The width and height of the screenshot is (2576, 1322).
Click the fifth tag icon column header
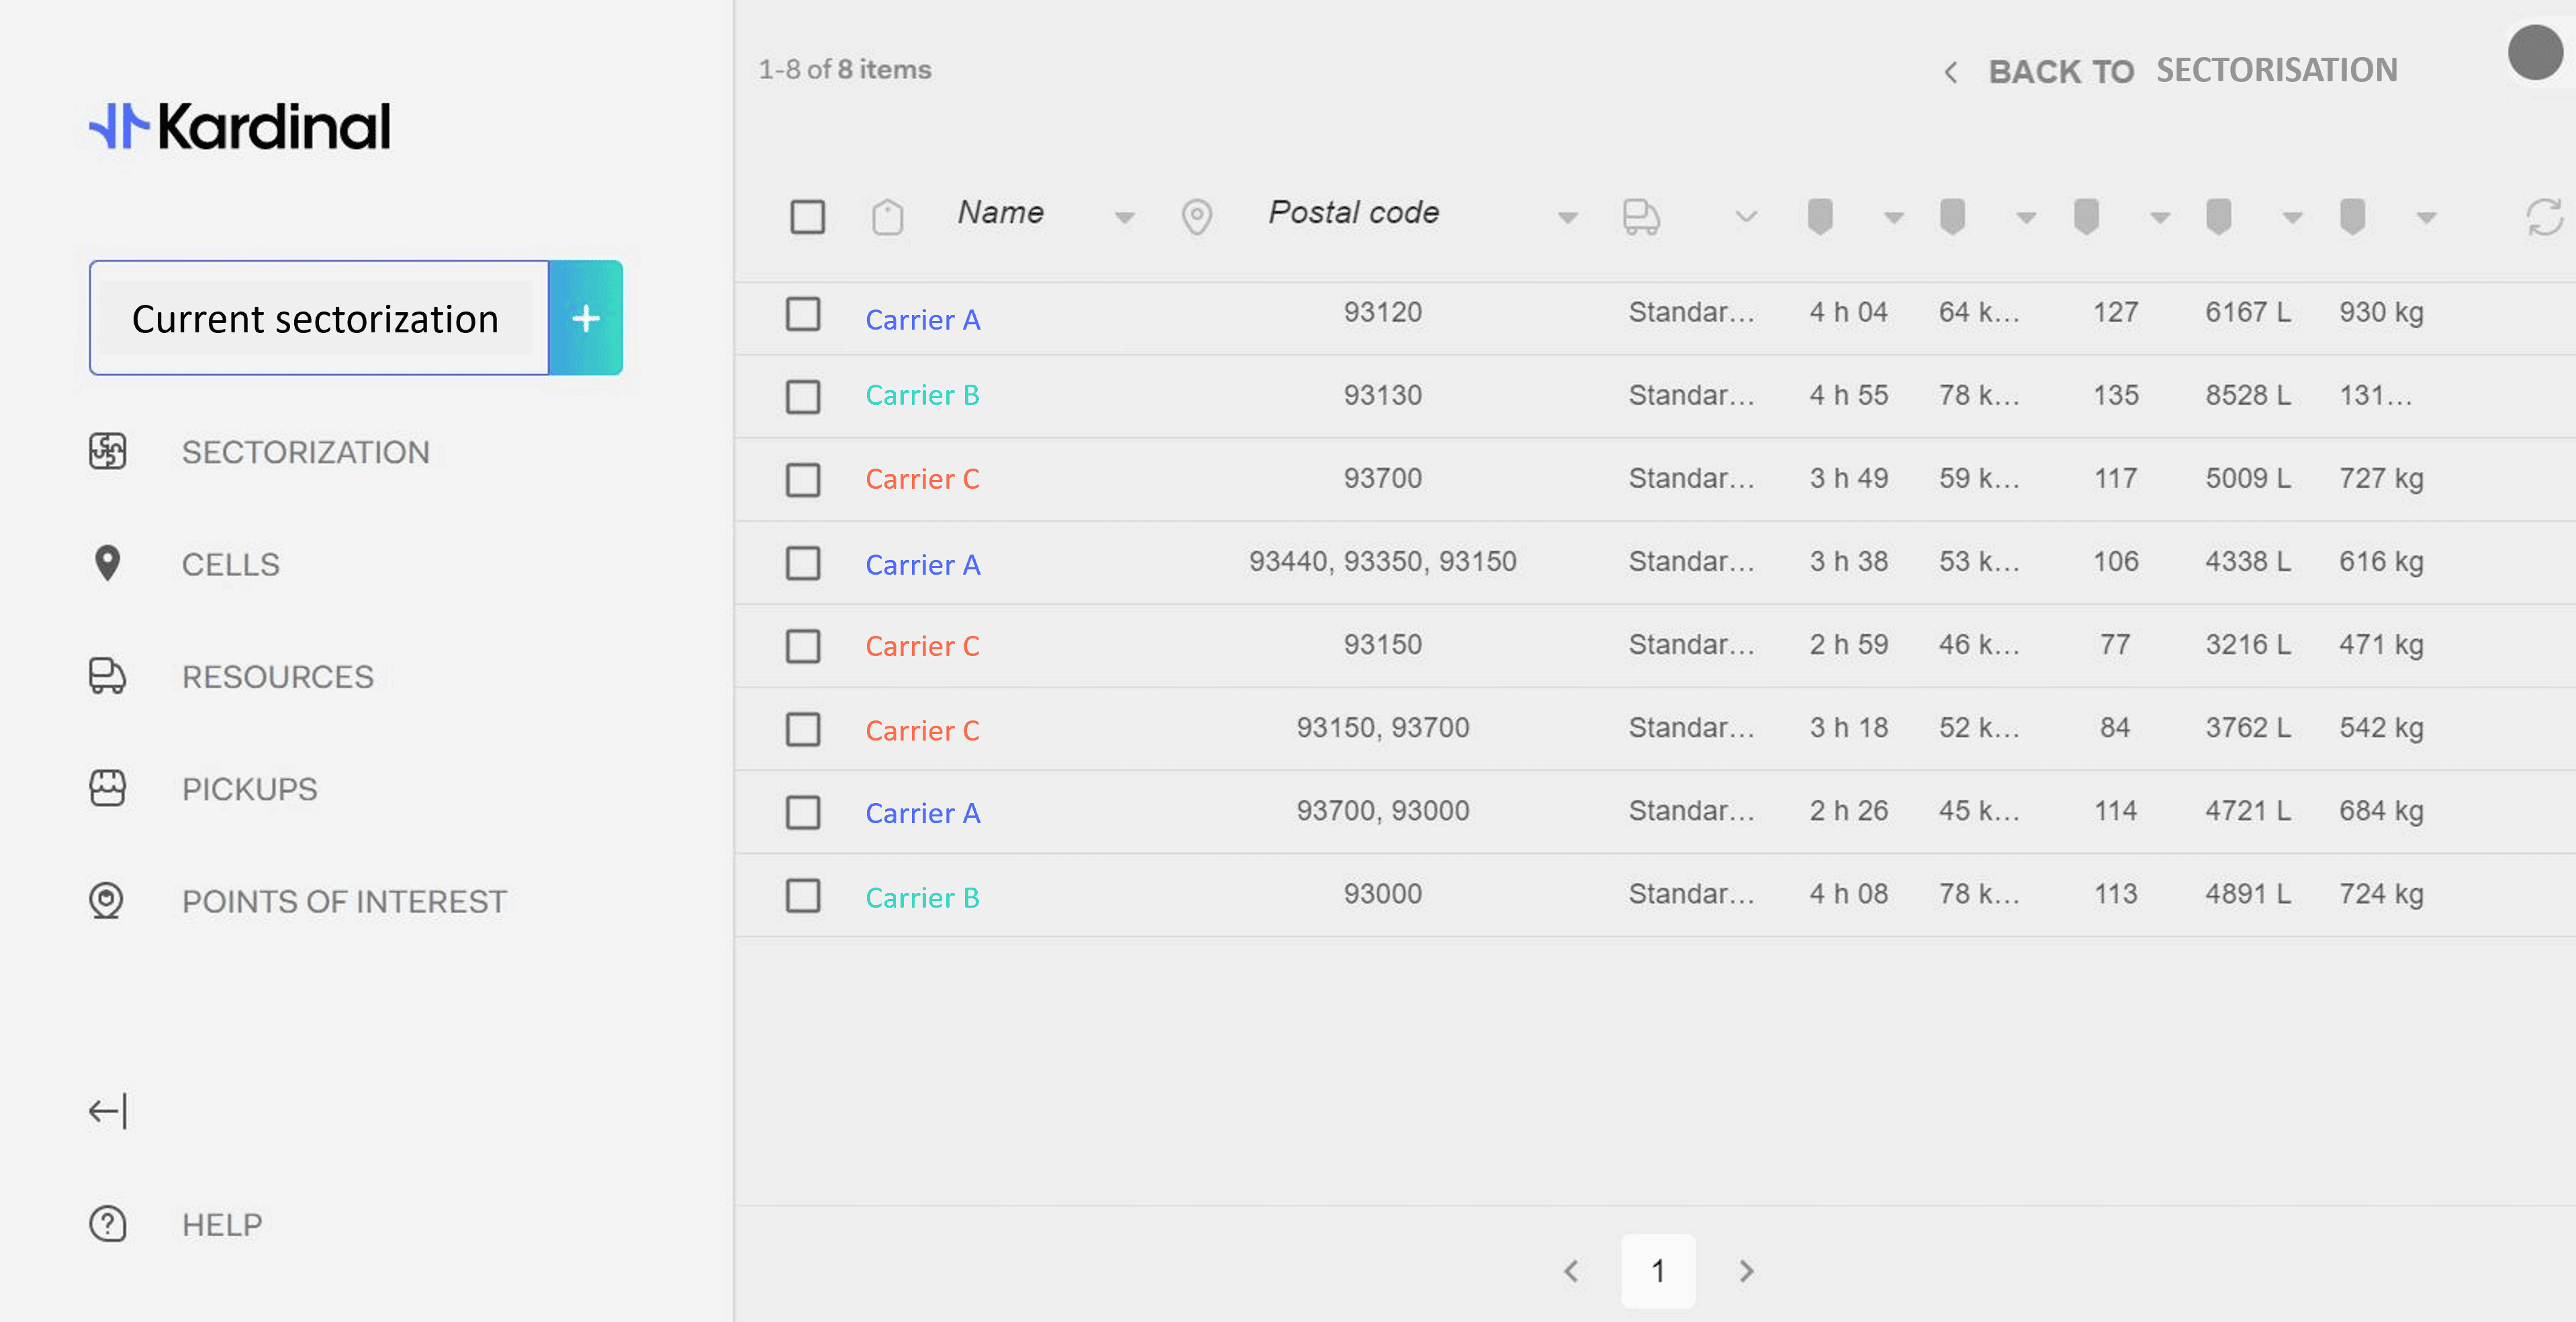click(x=2353, y=216)
